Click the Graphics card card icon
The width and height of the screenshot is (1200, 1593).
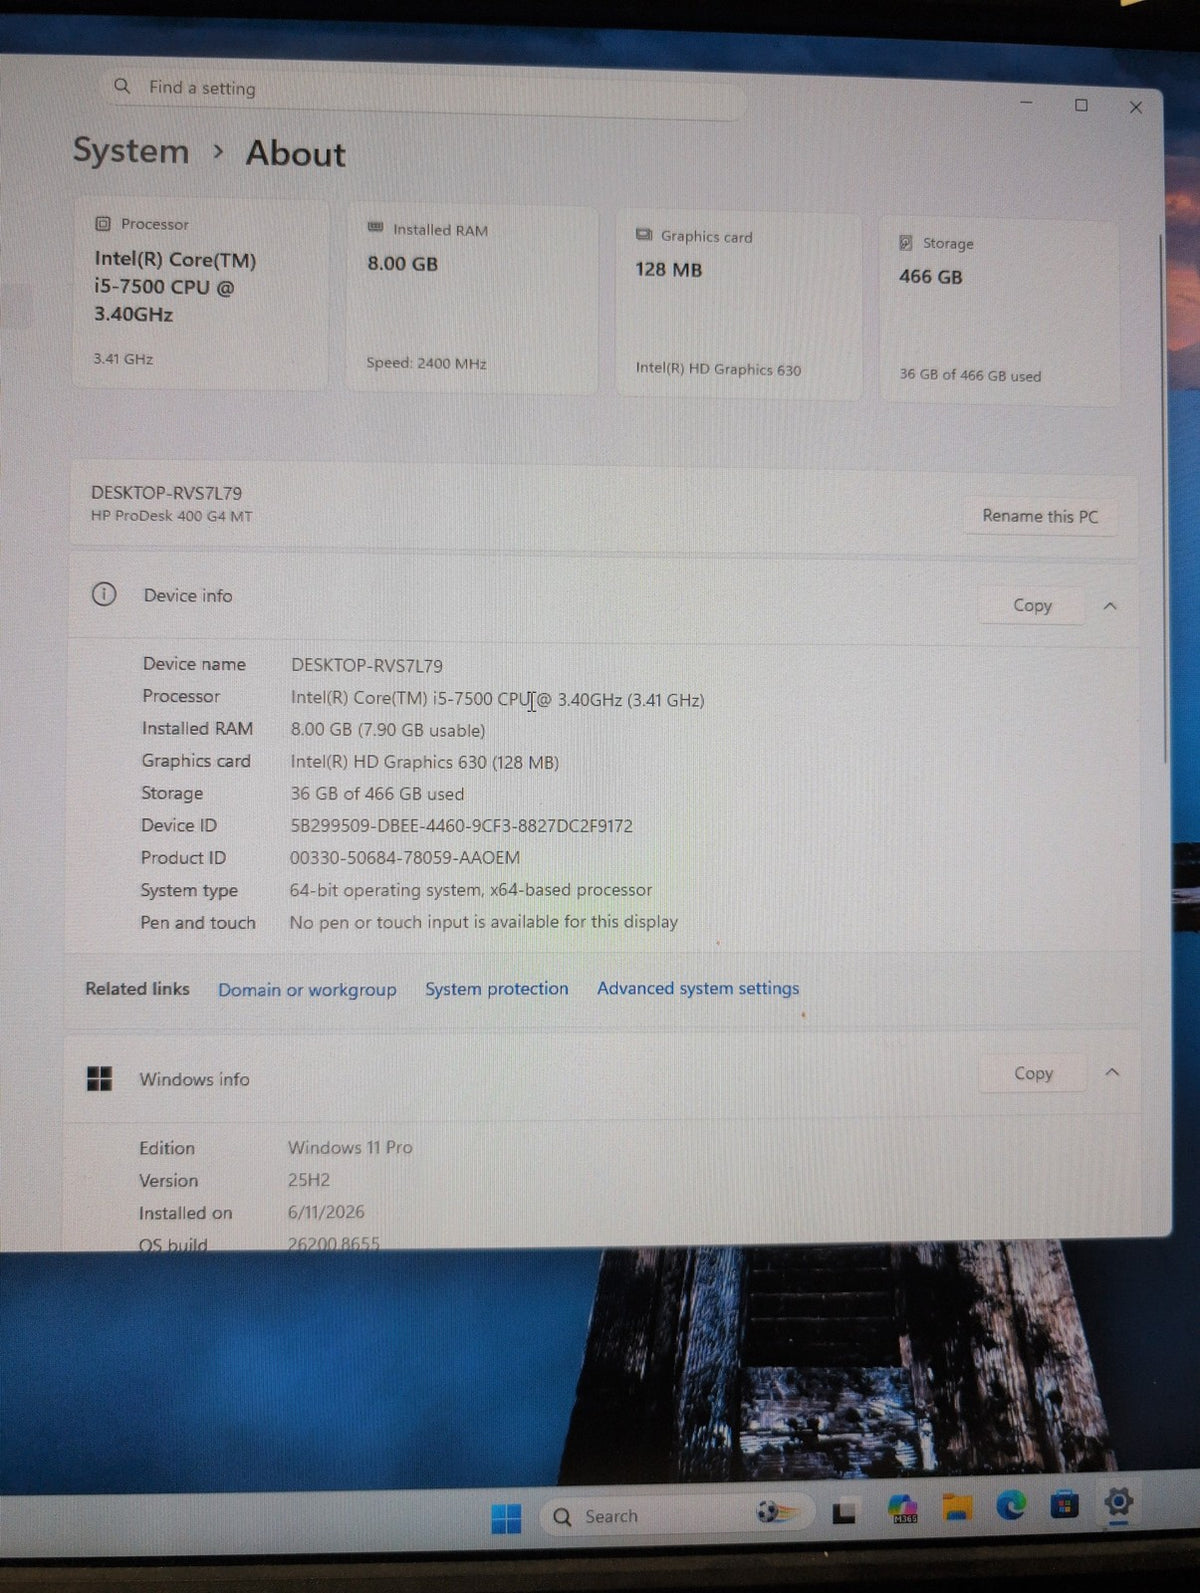pos(644,234)
